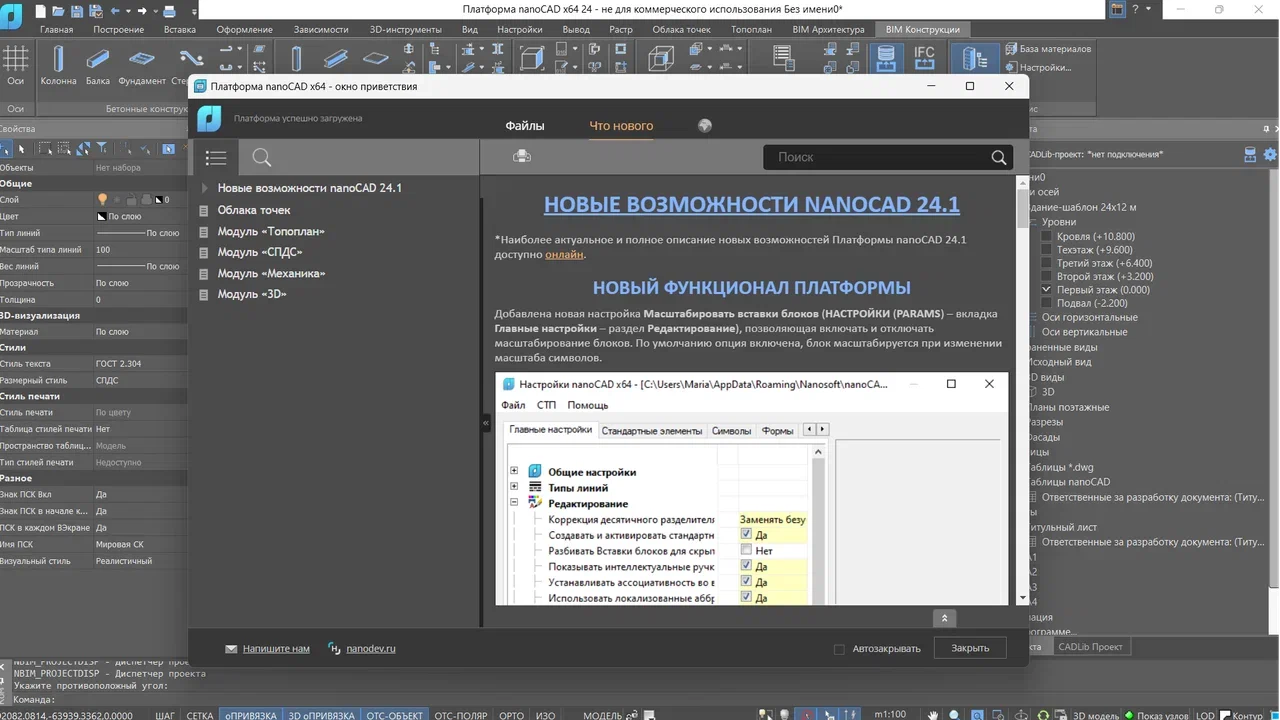
Task: Activate the Фундамент (Foundation) tool
Action: (140, 60)
